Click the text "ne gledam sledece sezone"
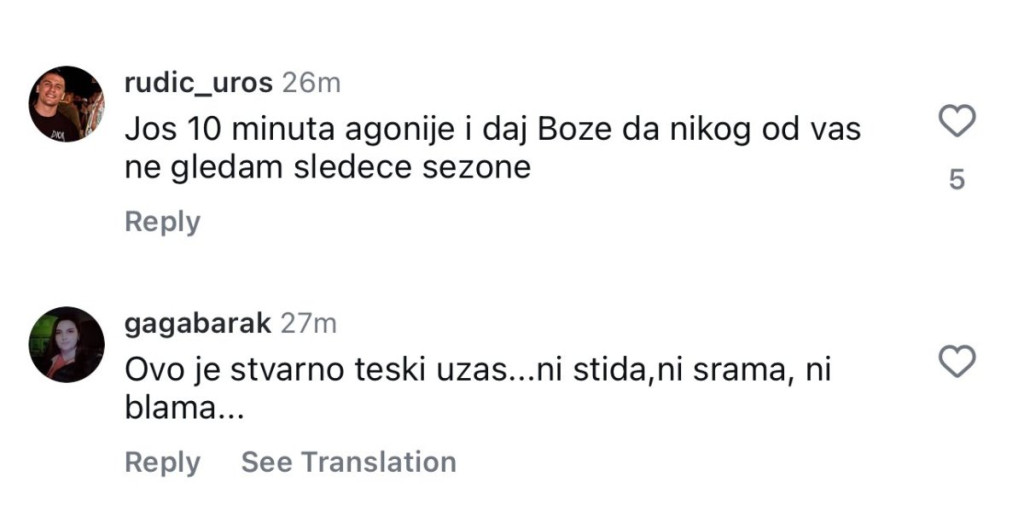The width and height of the screenshot is (1024, 517). coord(327,168)
